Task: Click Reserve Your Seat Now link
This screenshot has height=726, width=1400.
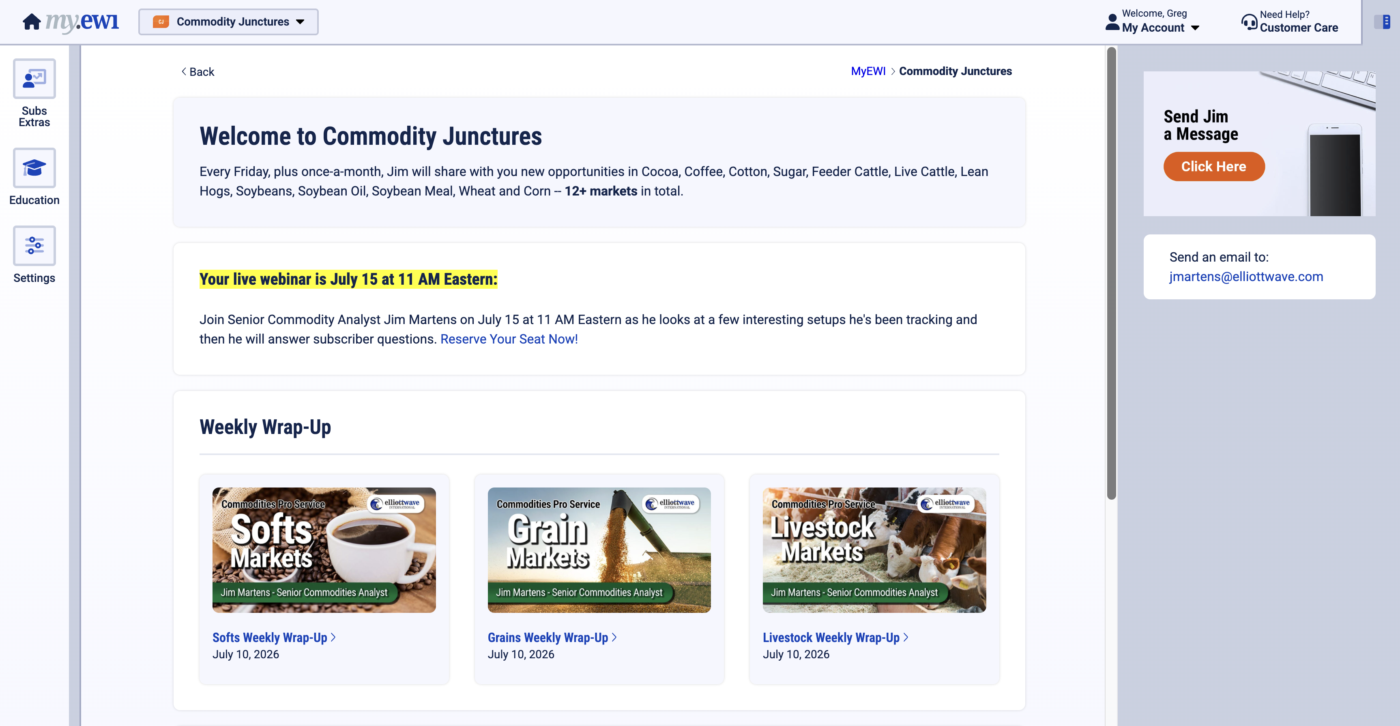Action: 509,339
